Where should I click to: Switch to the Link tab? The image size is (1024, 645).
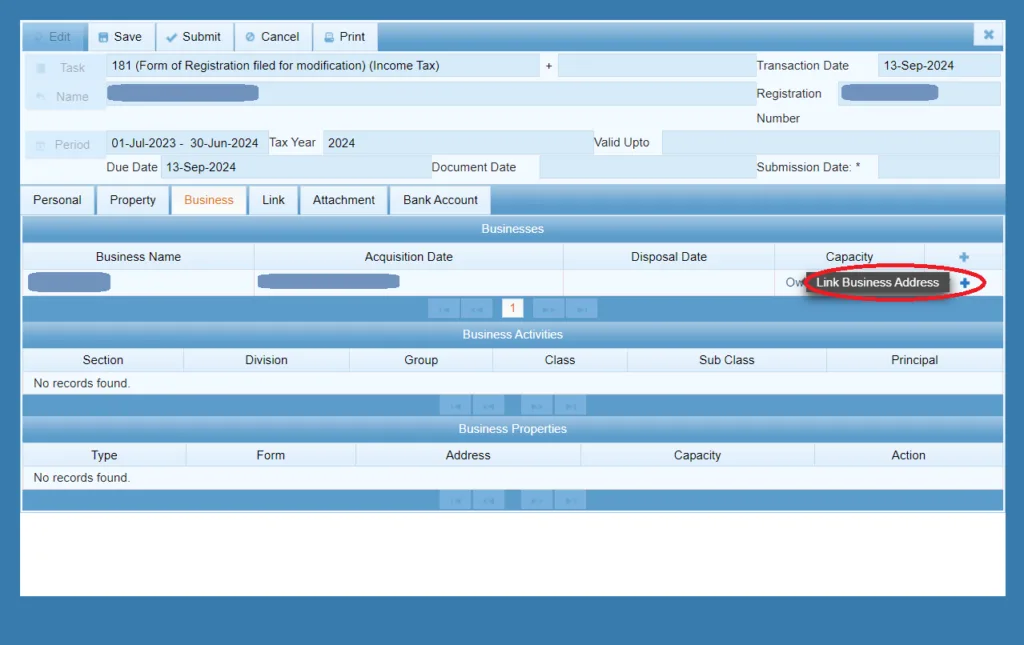point(273,200)
